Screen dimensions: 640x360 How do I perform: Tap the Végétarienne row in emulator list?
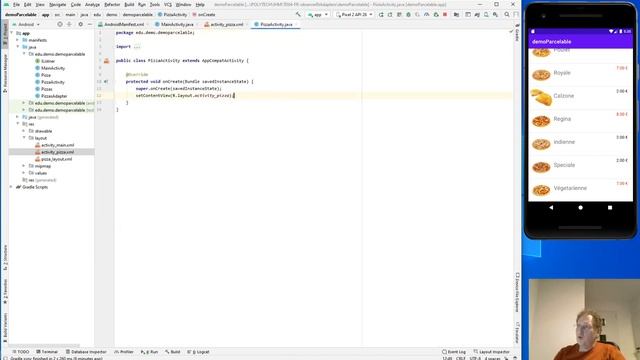pyautogui.click(x=580, y=190)
